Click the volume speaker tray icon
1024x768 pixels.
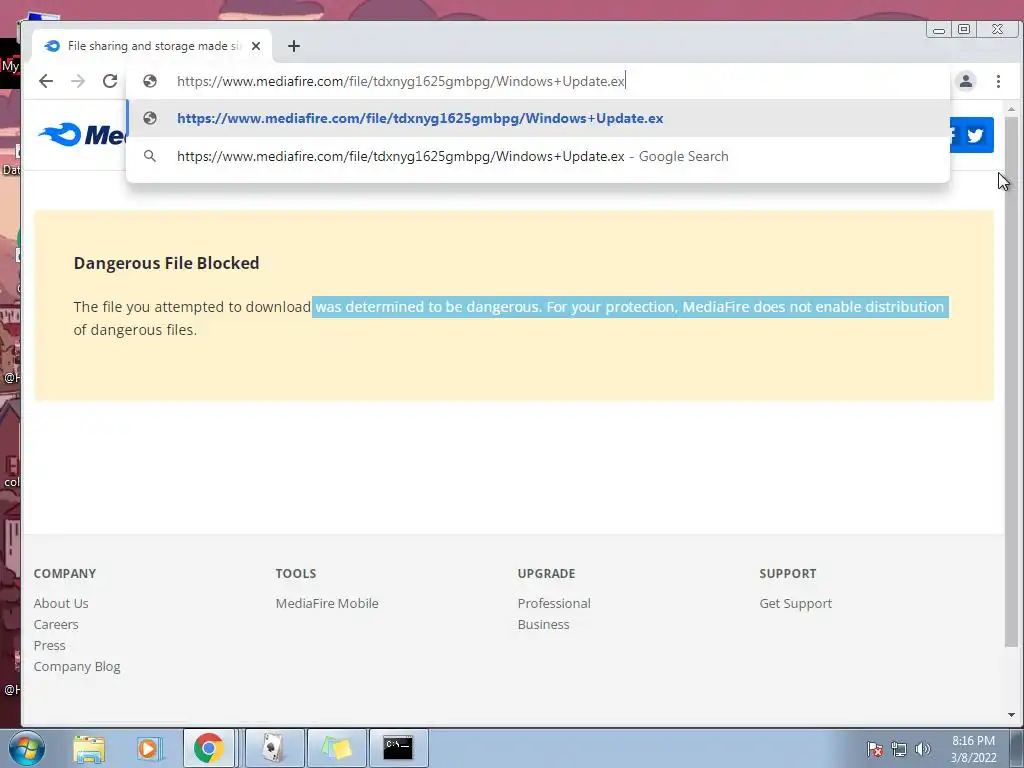coord(923,749)
